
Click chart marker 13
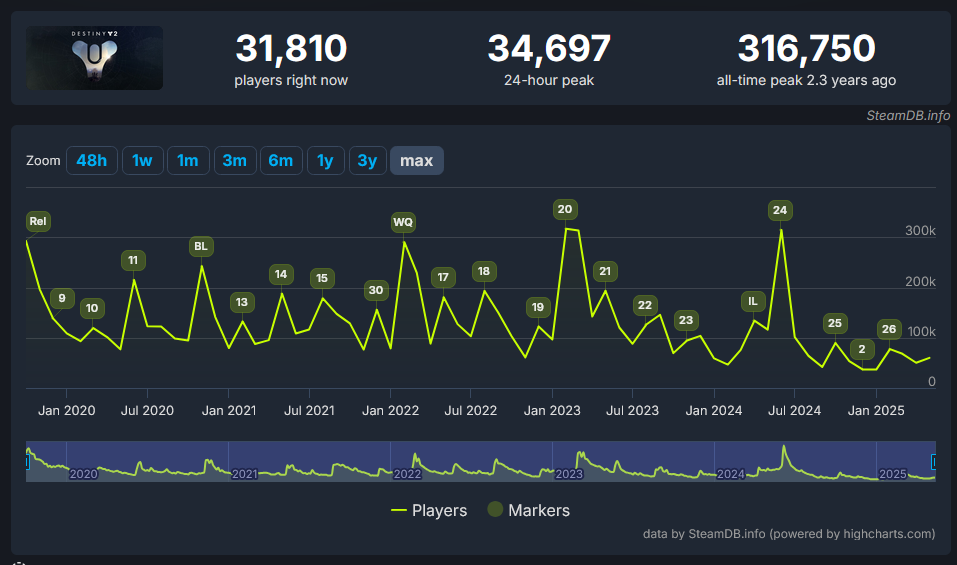242,302
